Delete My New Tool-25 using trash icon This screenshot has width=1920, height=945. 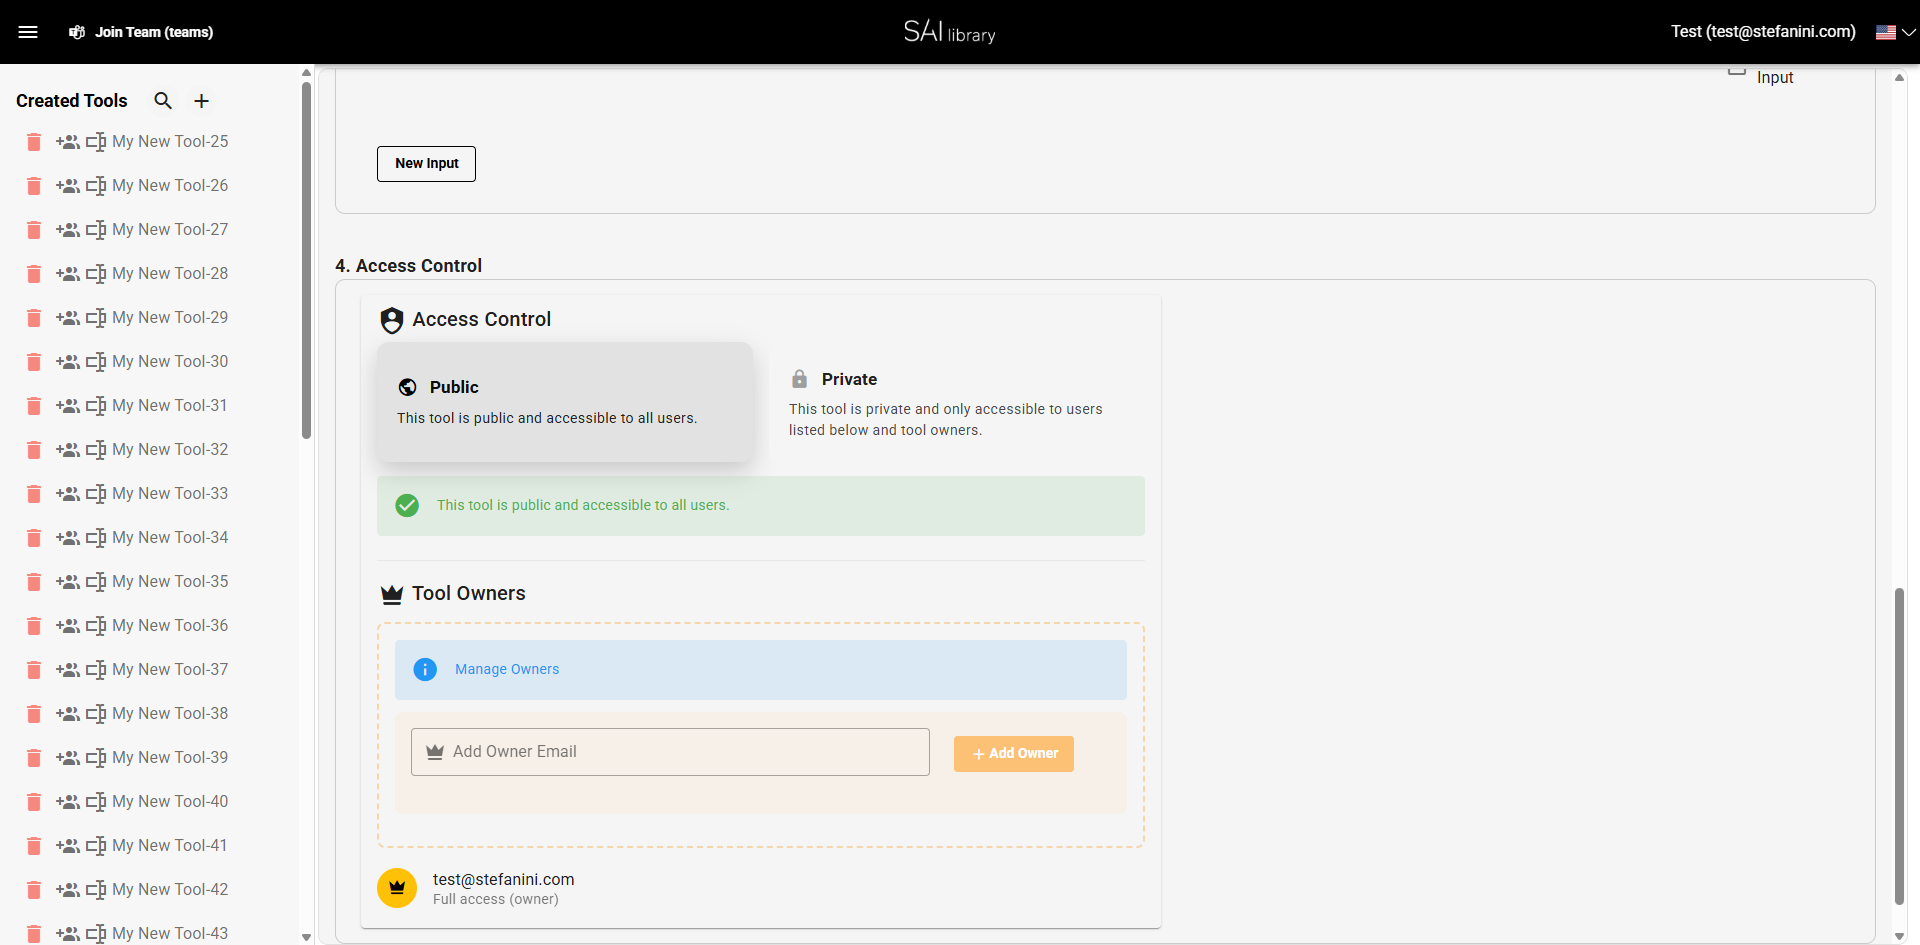[x=34, y=142]
